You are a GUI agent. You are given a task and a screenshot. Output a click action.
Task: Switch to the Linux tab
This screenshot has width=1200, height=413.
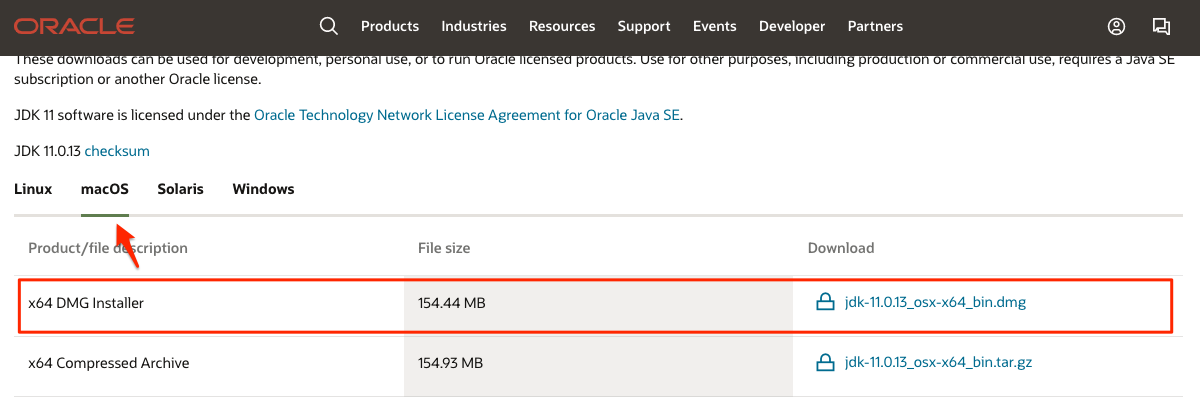[33, 189]
